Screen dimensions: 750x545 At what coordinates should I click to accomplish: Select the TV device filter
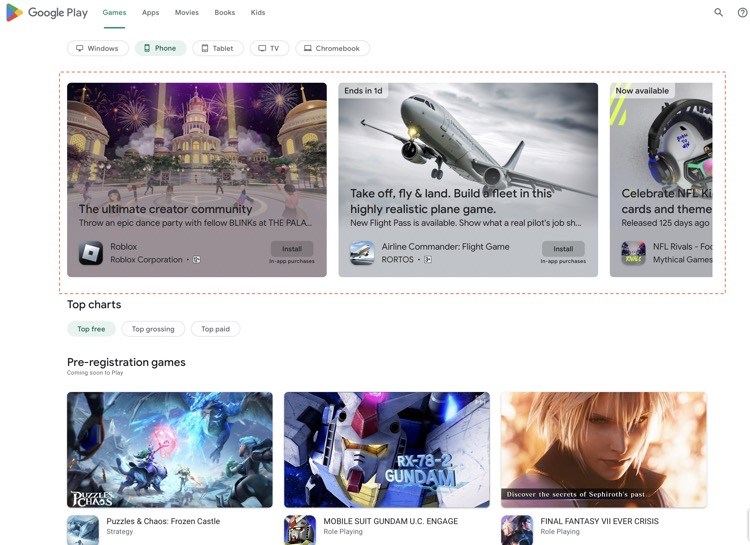click(x=269, y=48)
